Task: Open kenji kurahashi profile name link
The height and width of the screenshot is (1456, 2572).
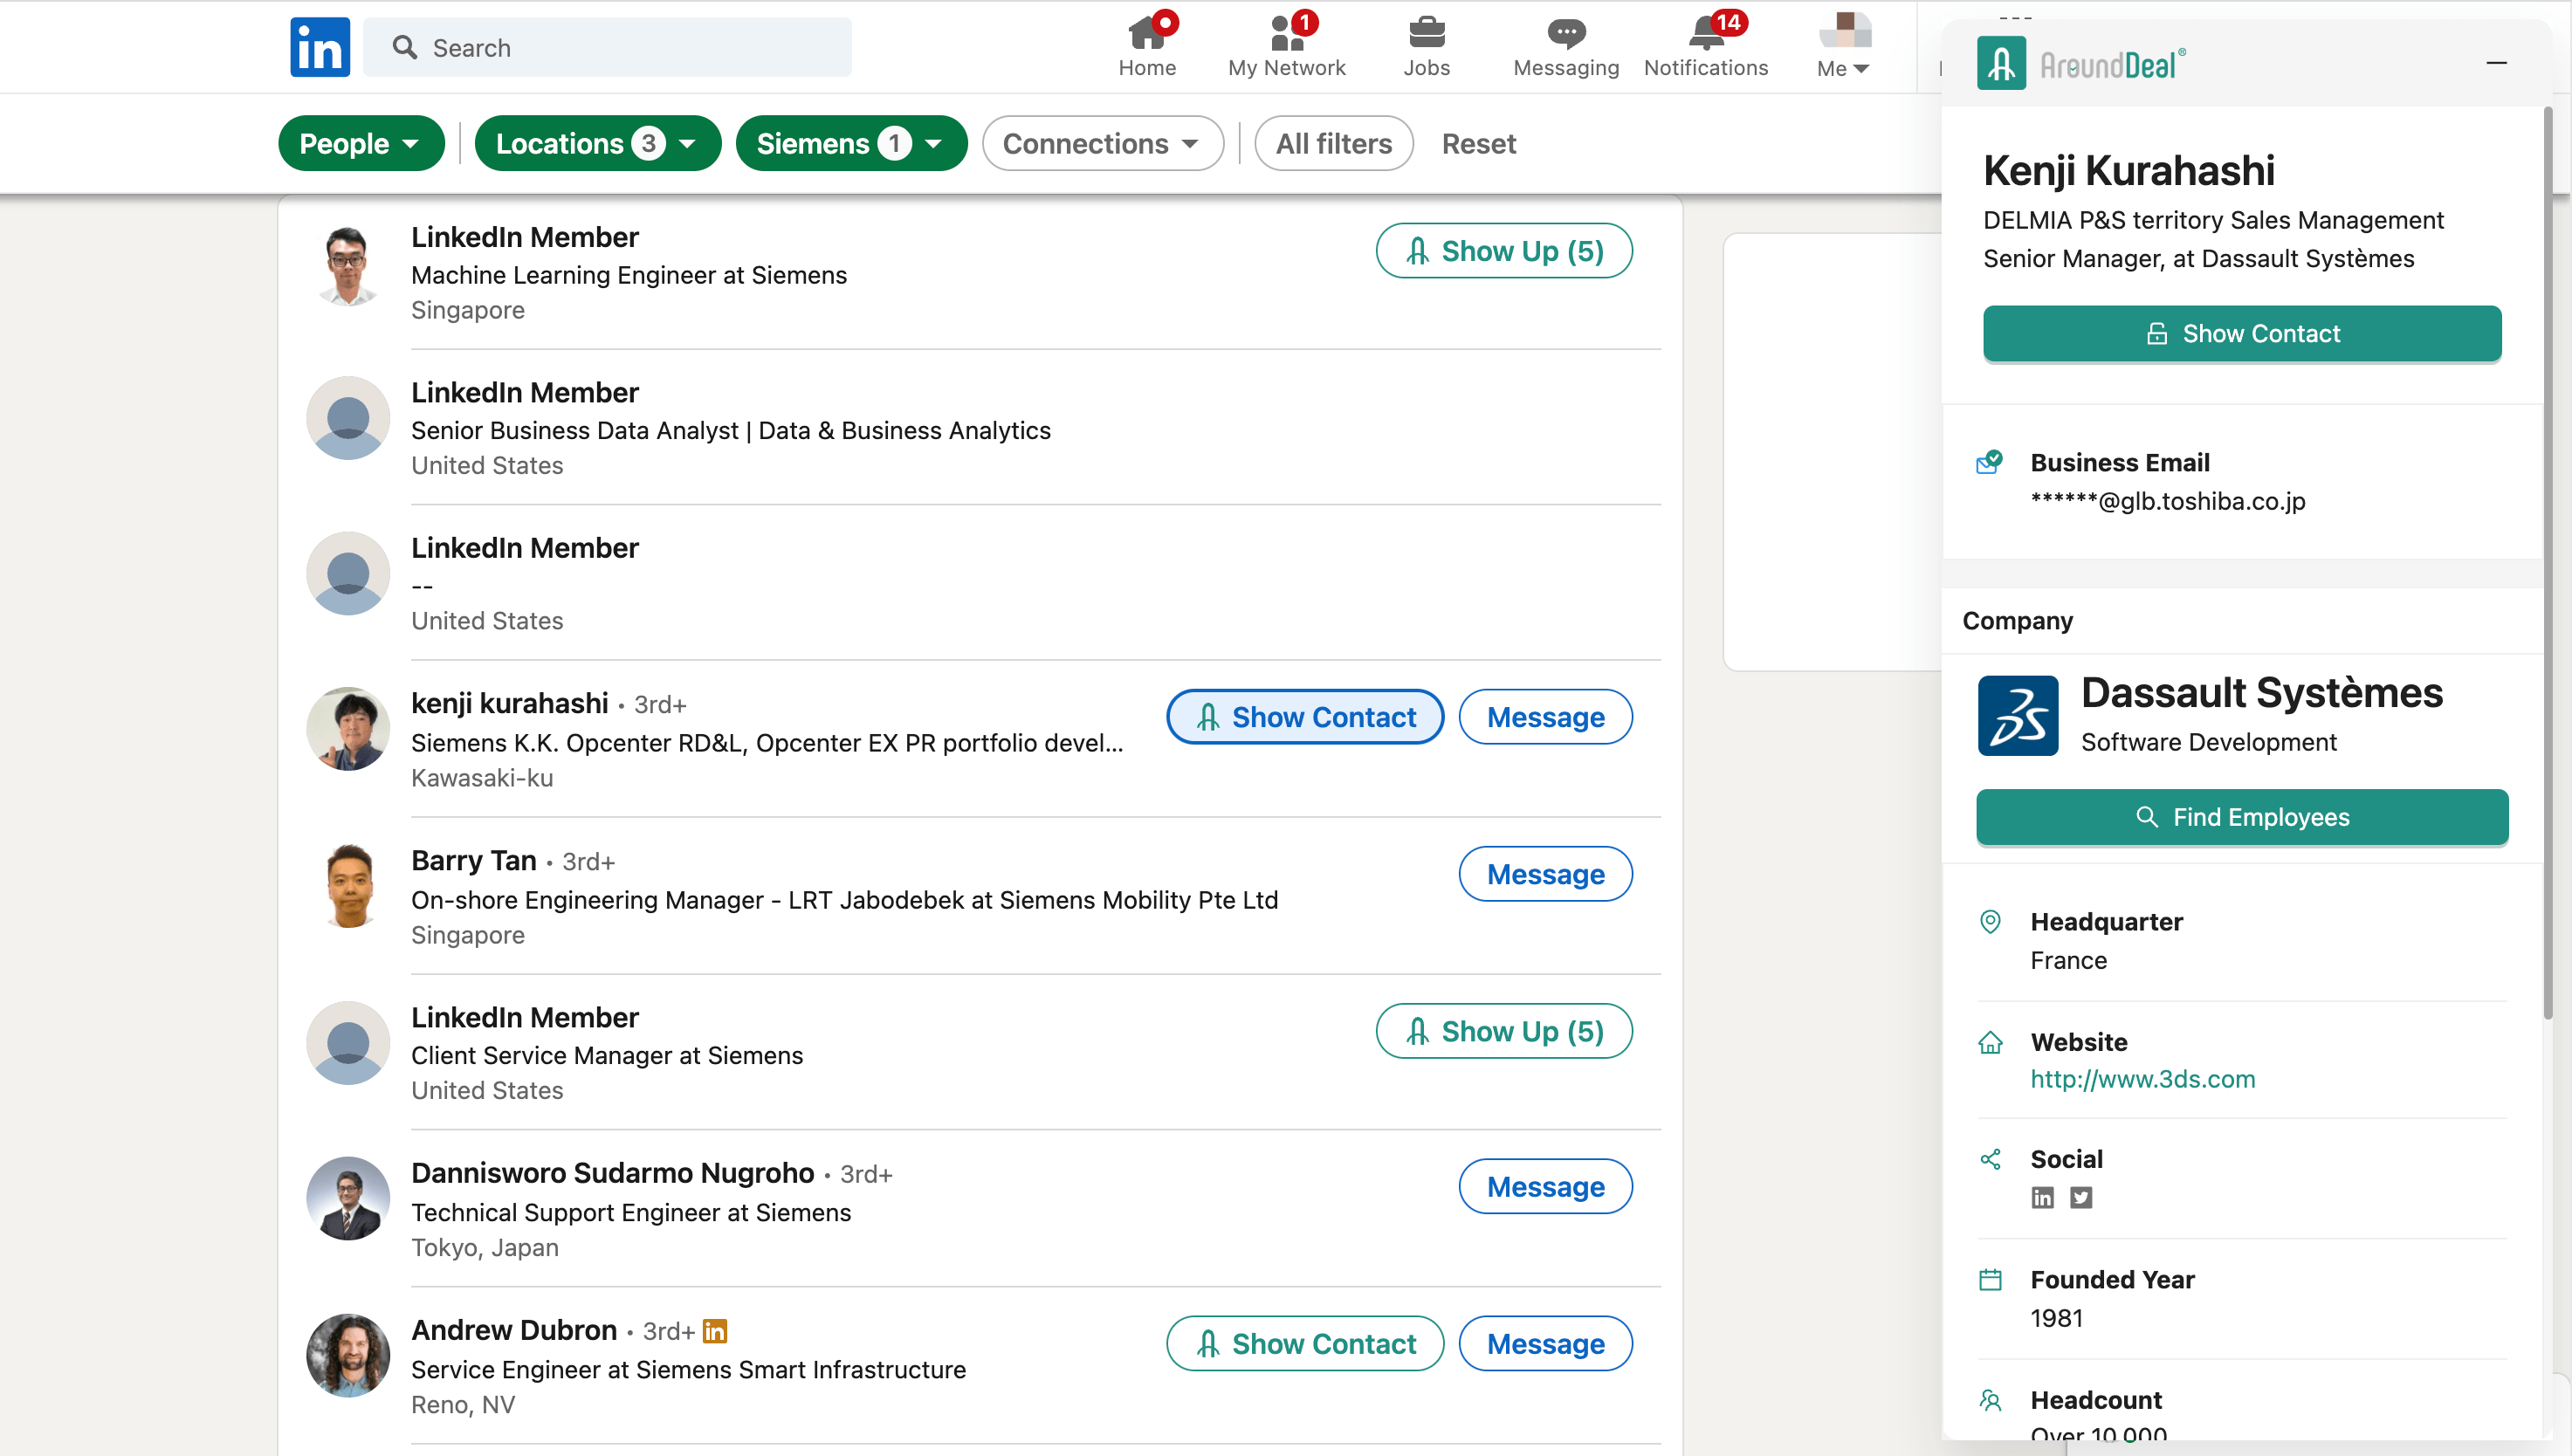Action: 509,703
